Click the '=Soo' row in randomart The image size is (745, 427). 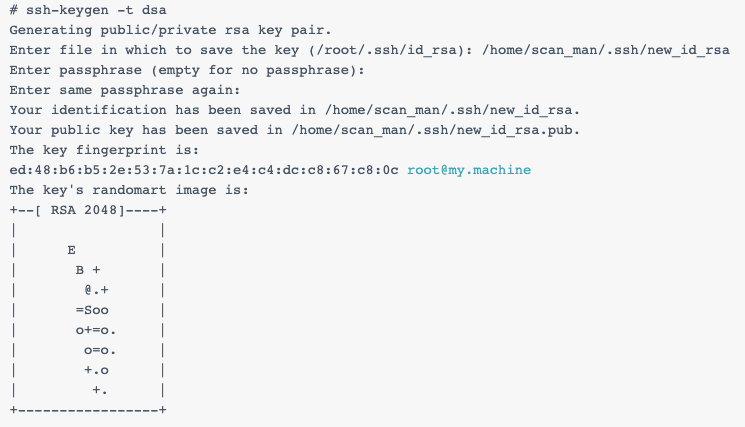[x=92, y=310]
